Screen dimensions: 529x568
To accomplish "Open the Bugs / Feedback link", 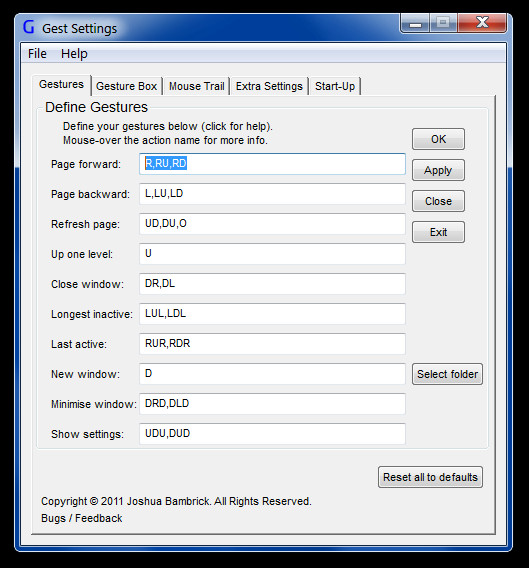I will (x=82, y=518).
